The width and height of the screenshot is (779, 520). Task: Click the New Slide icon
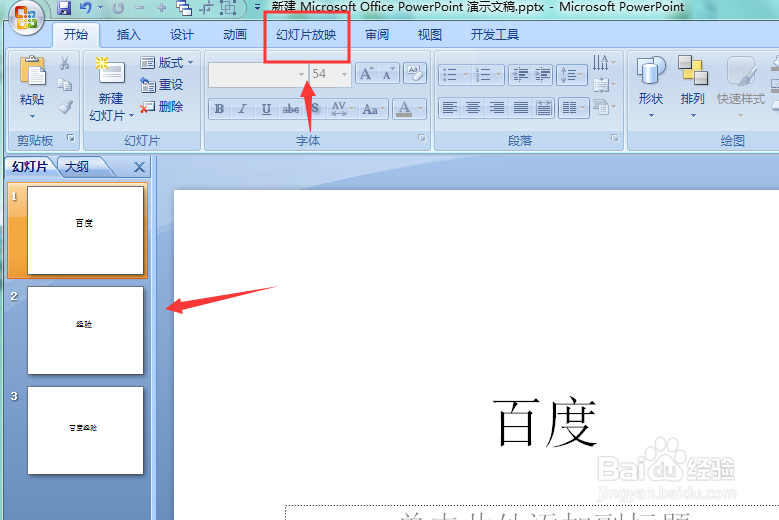[x=111, y=70]
